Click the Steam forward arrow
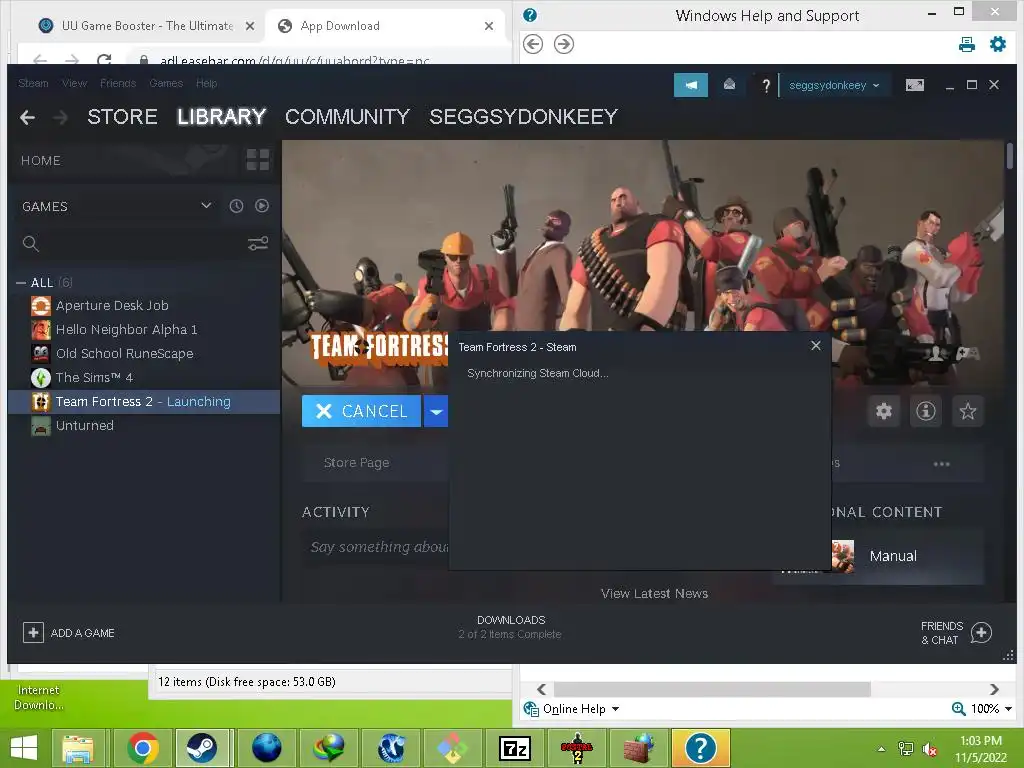1024x768 pixels. pos(60,118)
